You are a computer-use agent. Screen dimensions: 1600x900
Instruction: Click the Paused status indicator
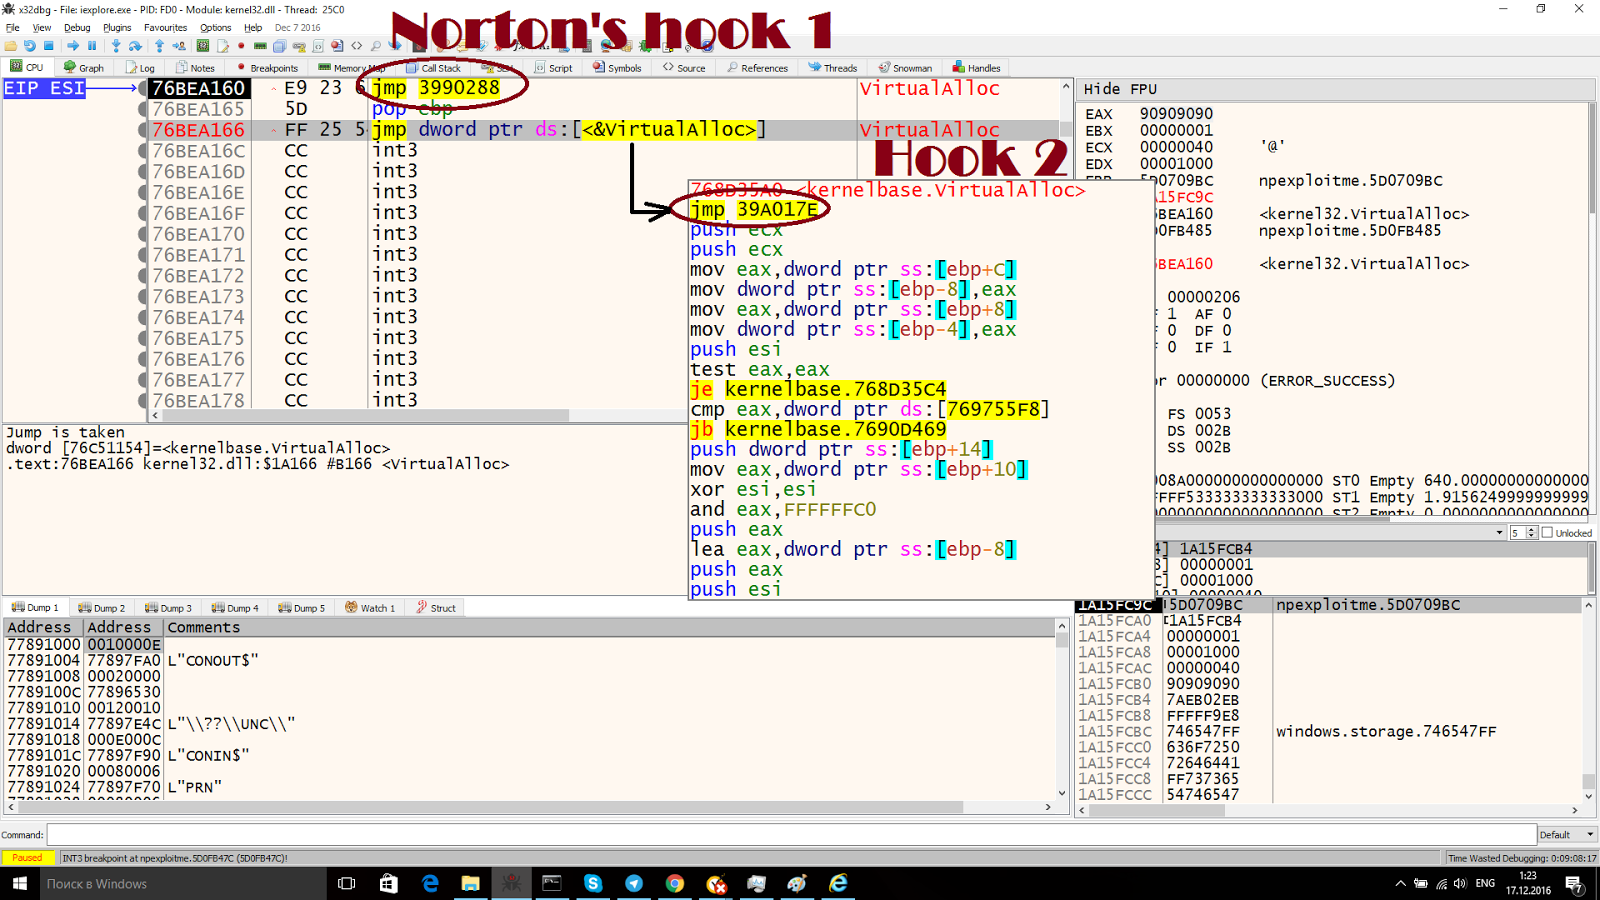click(27, 858)
